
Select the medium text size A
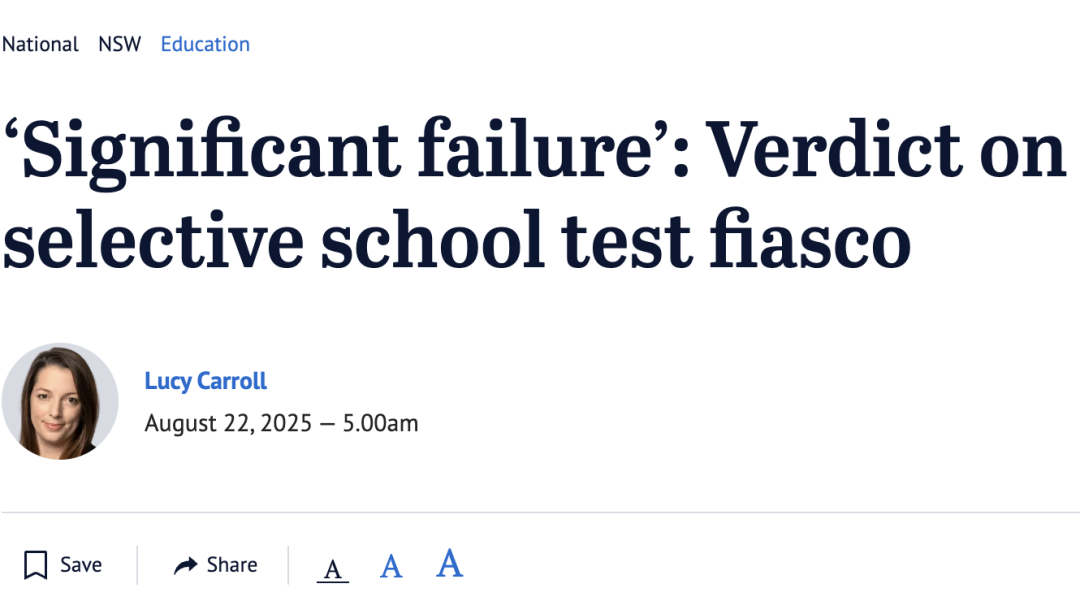tap(391, 567)
